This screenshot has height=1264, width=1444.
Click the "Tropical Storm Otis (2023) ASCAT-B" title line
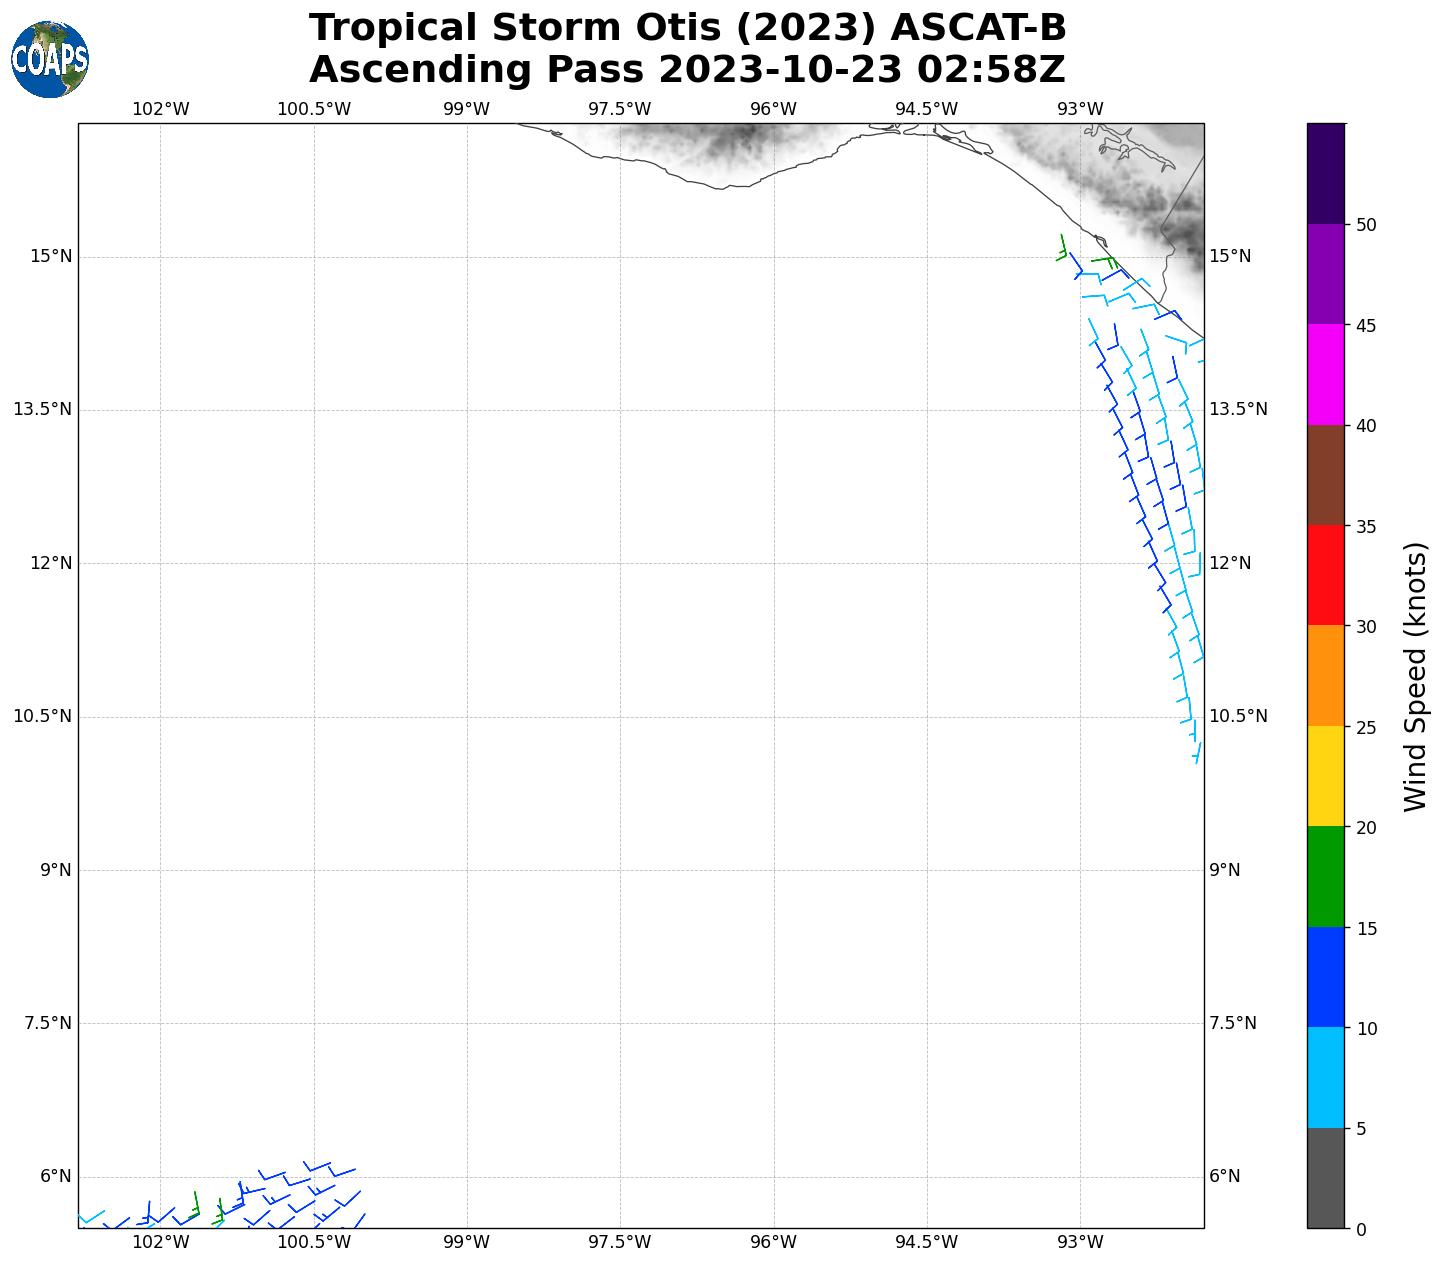(x=687, y=28)
